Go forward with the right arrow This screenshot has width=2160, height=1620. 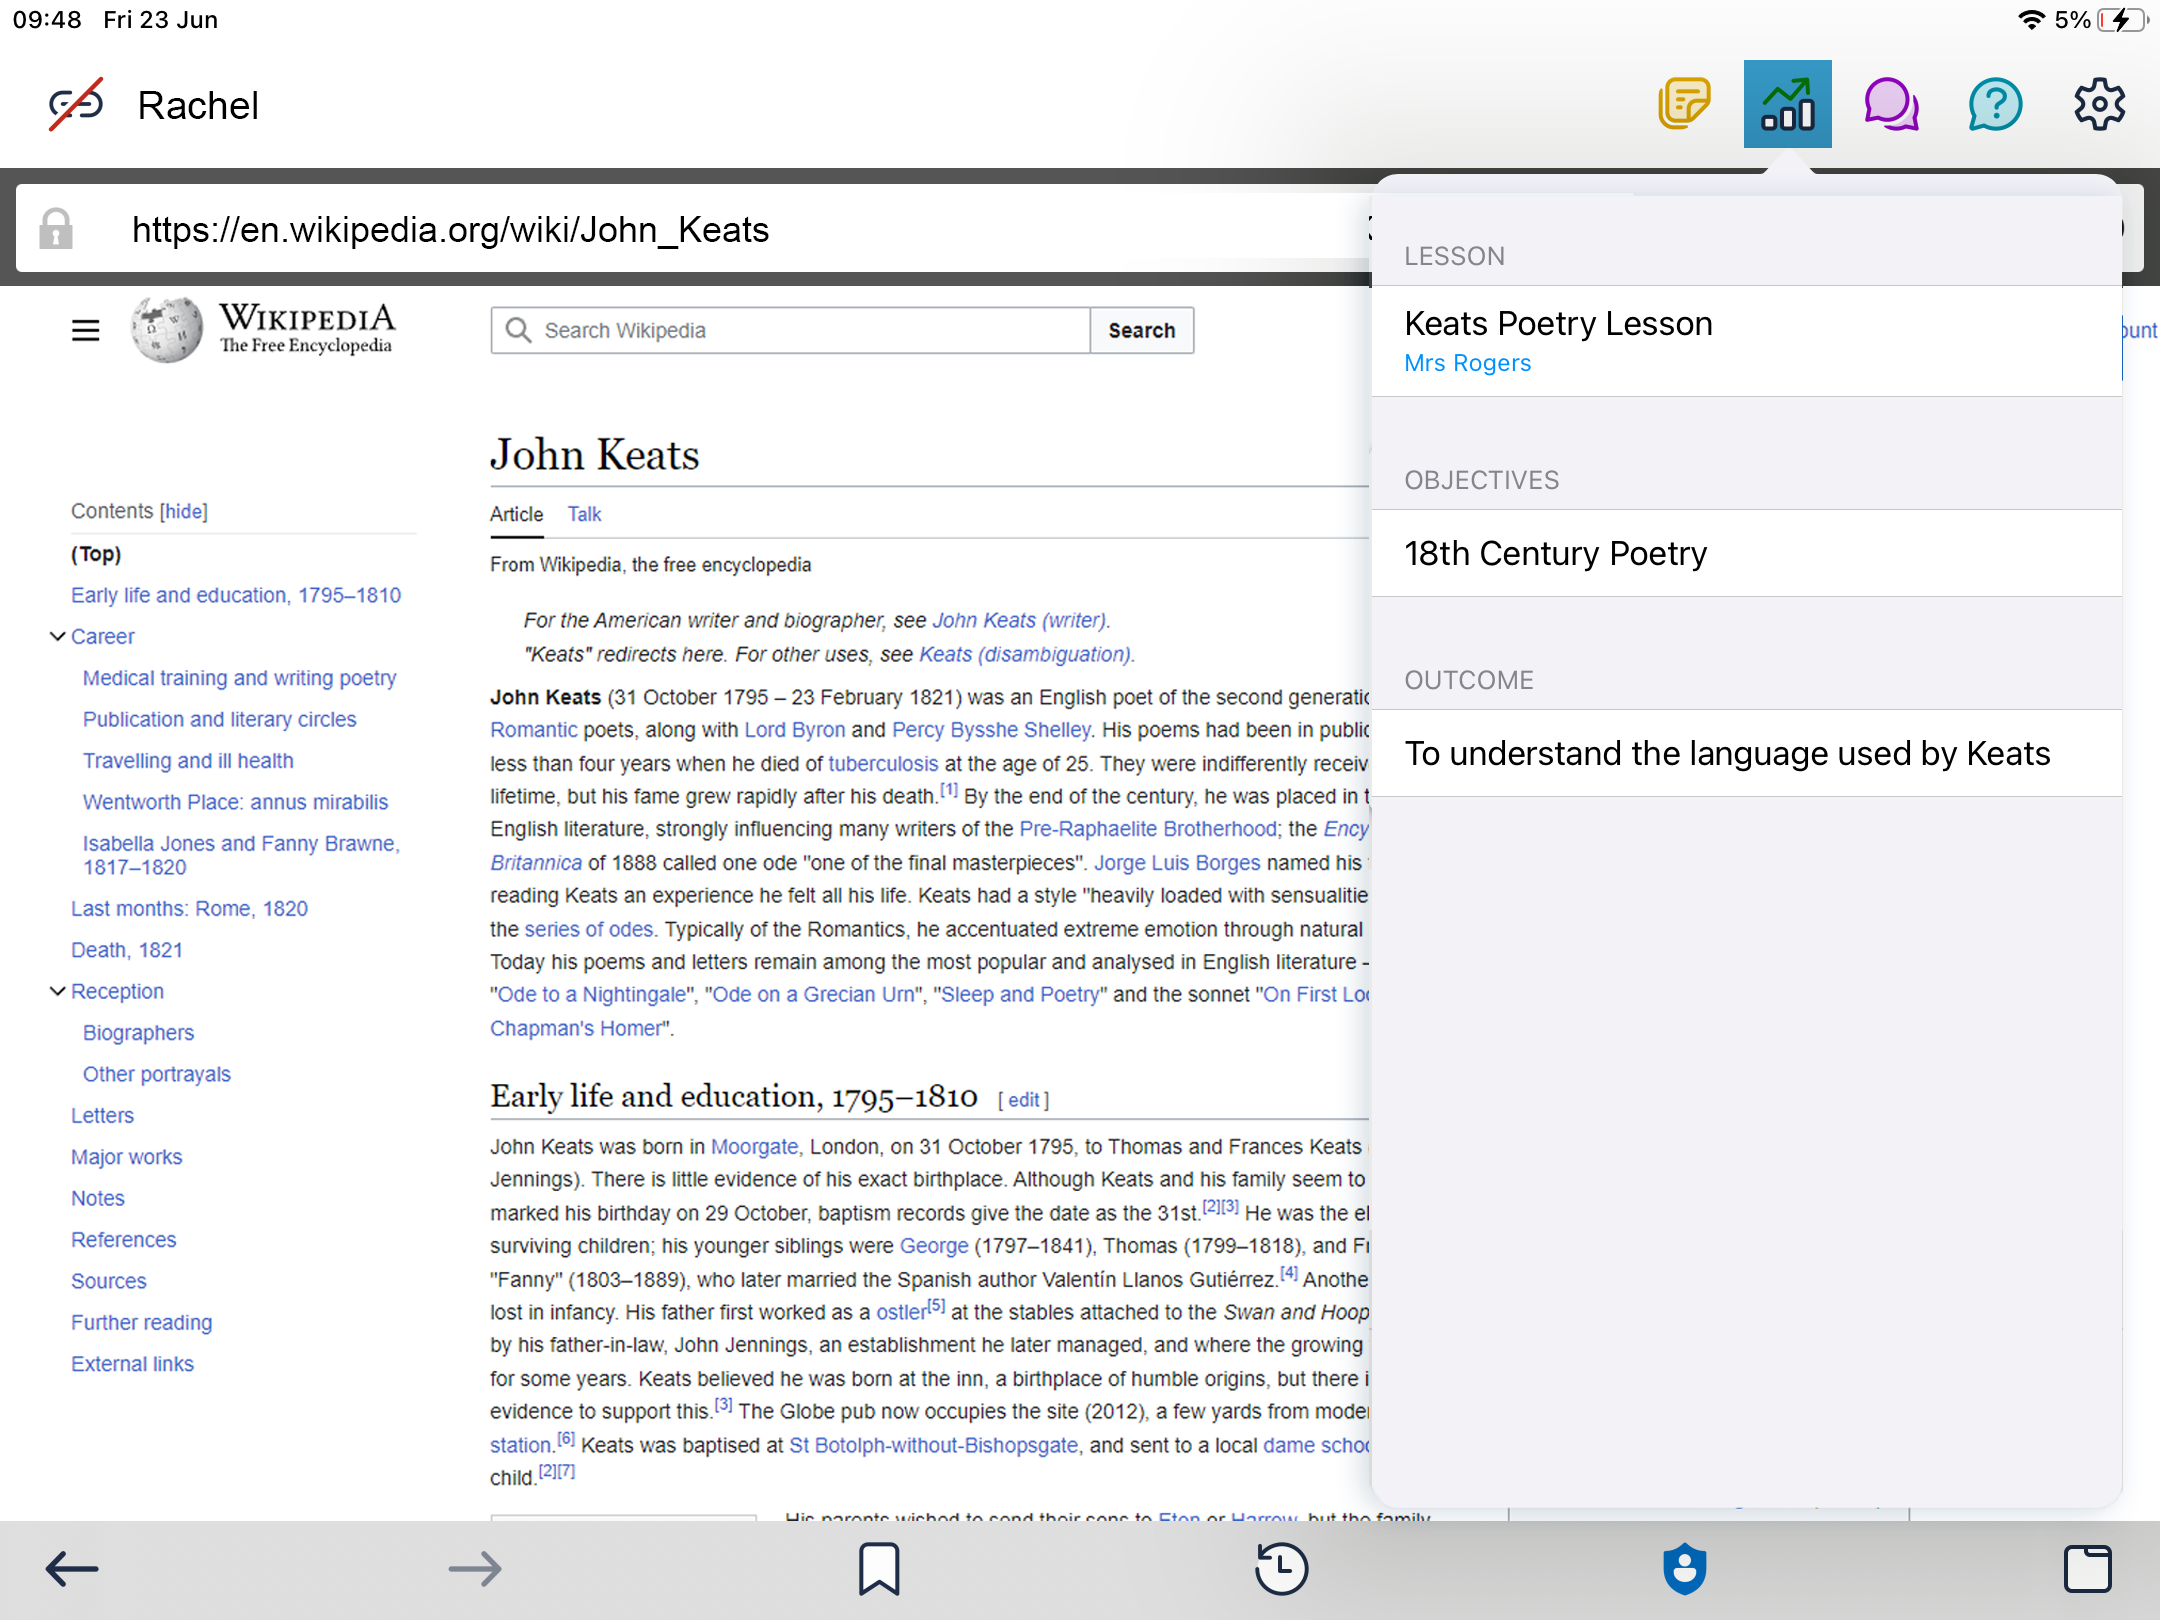pyautogui.click(x=475, y=1569)
